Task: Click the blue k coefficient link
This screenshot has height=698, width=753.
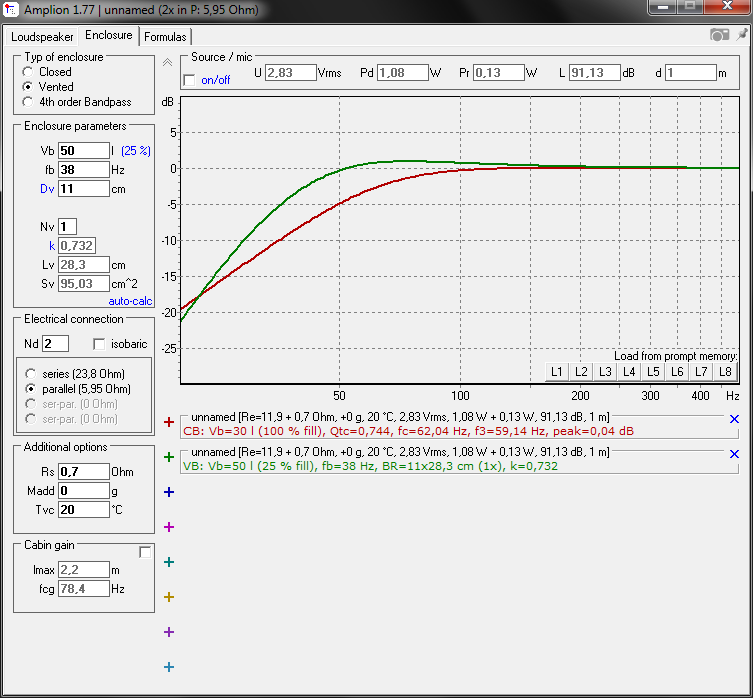Action: pos(52,246)
